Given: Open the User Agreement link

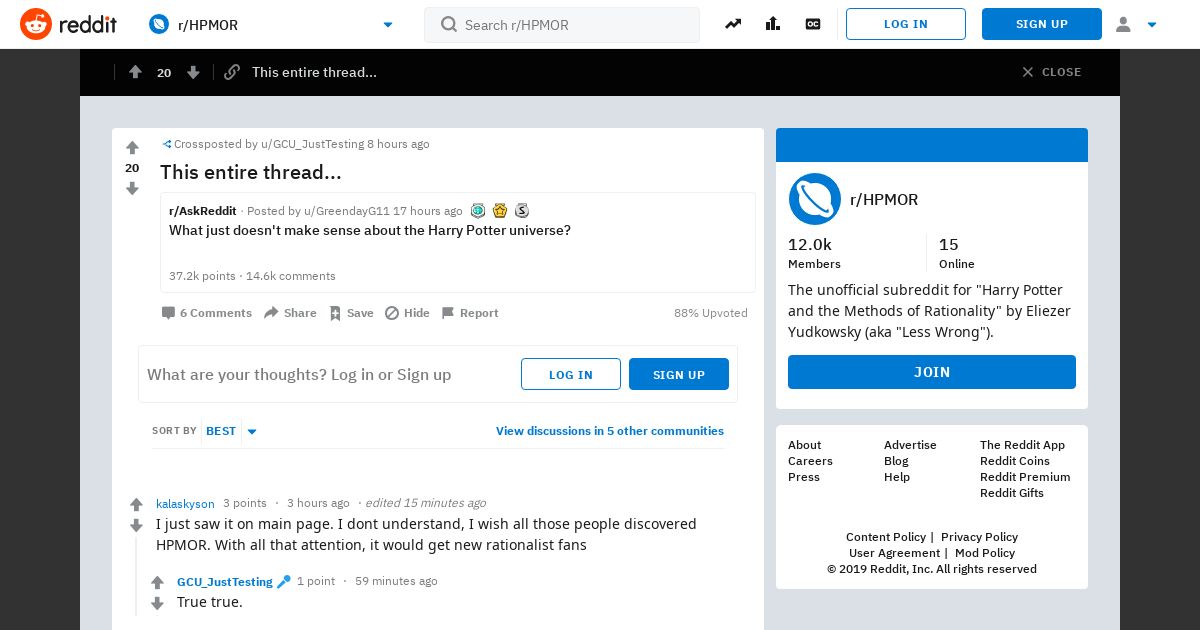Looking at the screenshot, I should point(894,553).
